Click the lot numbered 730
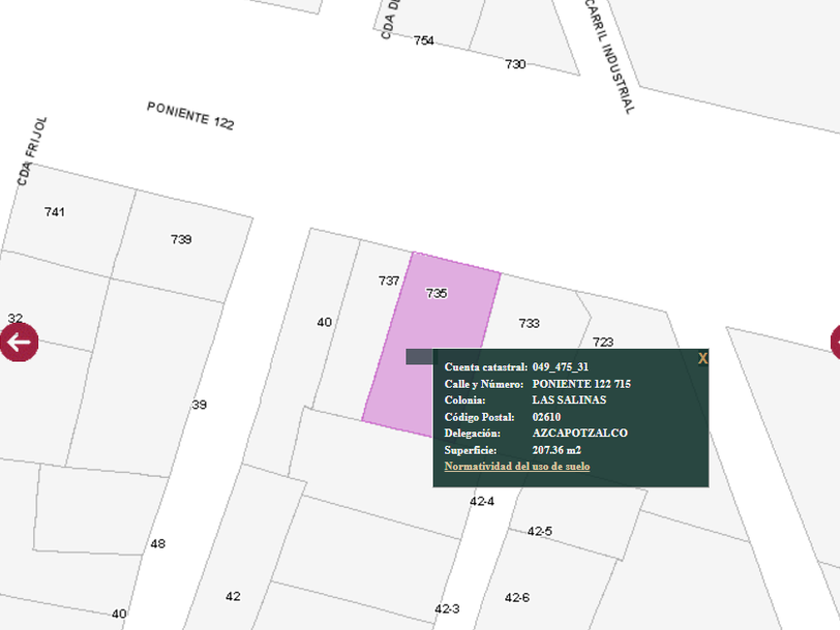Viewport: 840px width, 630px height. pos(515,64)
